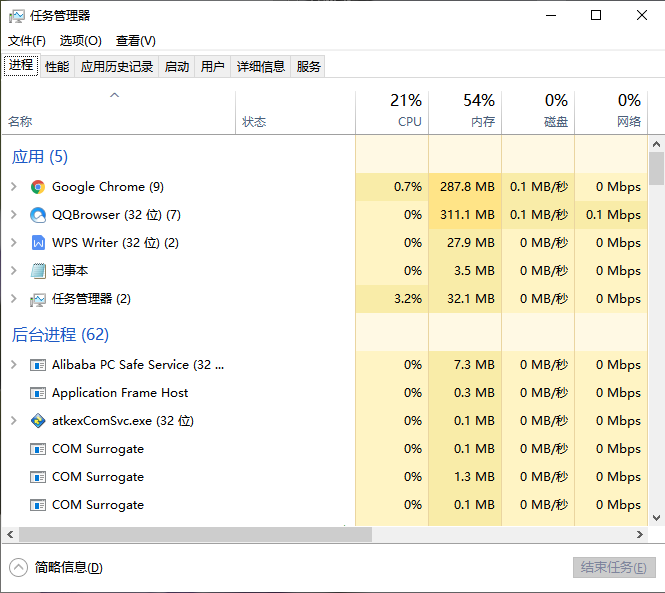Click Alibaba PC Safe Service's 7.3 MB value
Screen dimensions: 665x593
coord(474,365)
